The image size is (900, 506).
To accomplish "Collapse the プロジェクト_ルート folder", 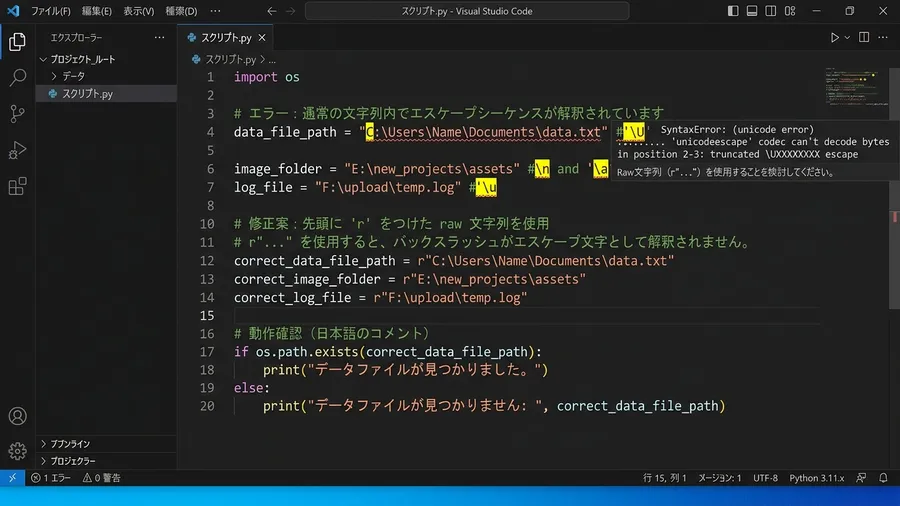I will click(82, 59).
